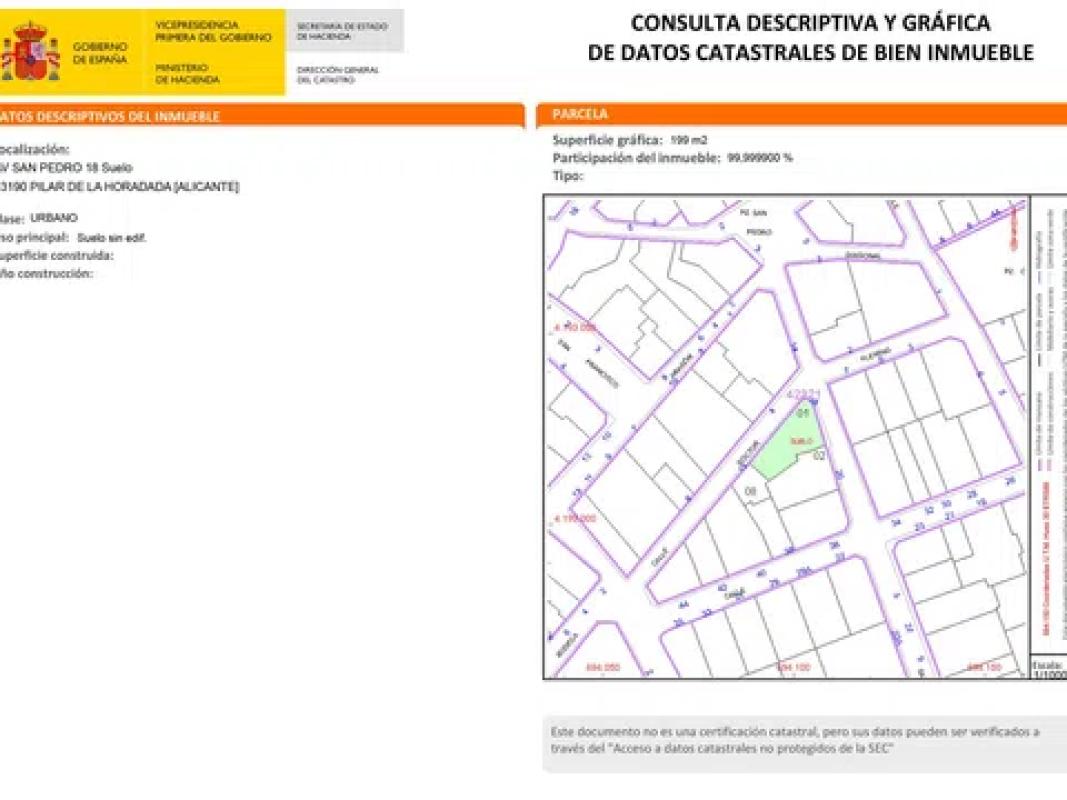Click the 'SUELO' label inside the green parcel

point(801,441)
